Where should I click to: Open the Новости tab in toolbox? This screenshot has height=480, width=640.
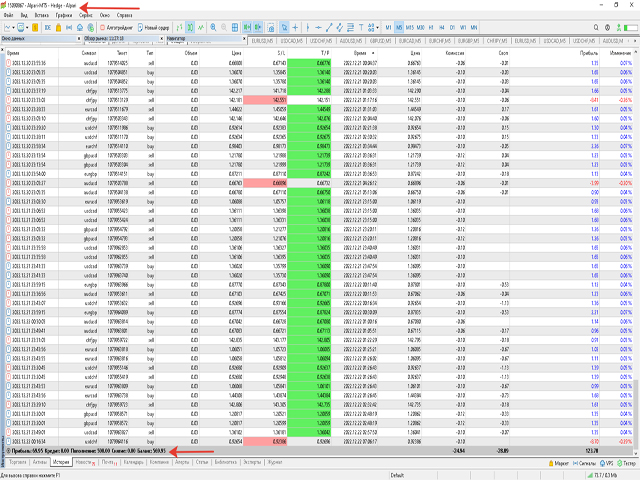coord(85,462)
